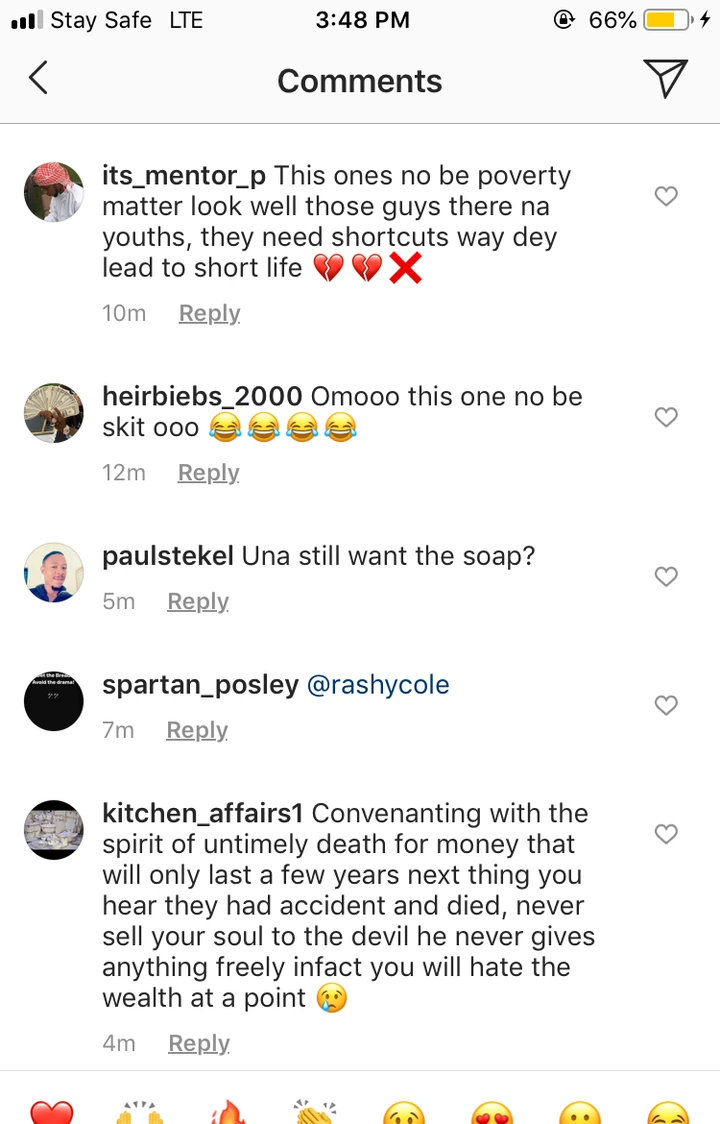Like the paulstekel comment
This screenshot has width=720, height=1124.
point(666,576)
